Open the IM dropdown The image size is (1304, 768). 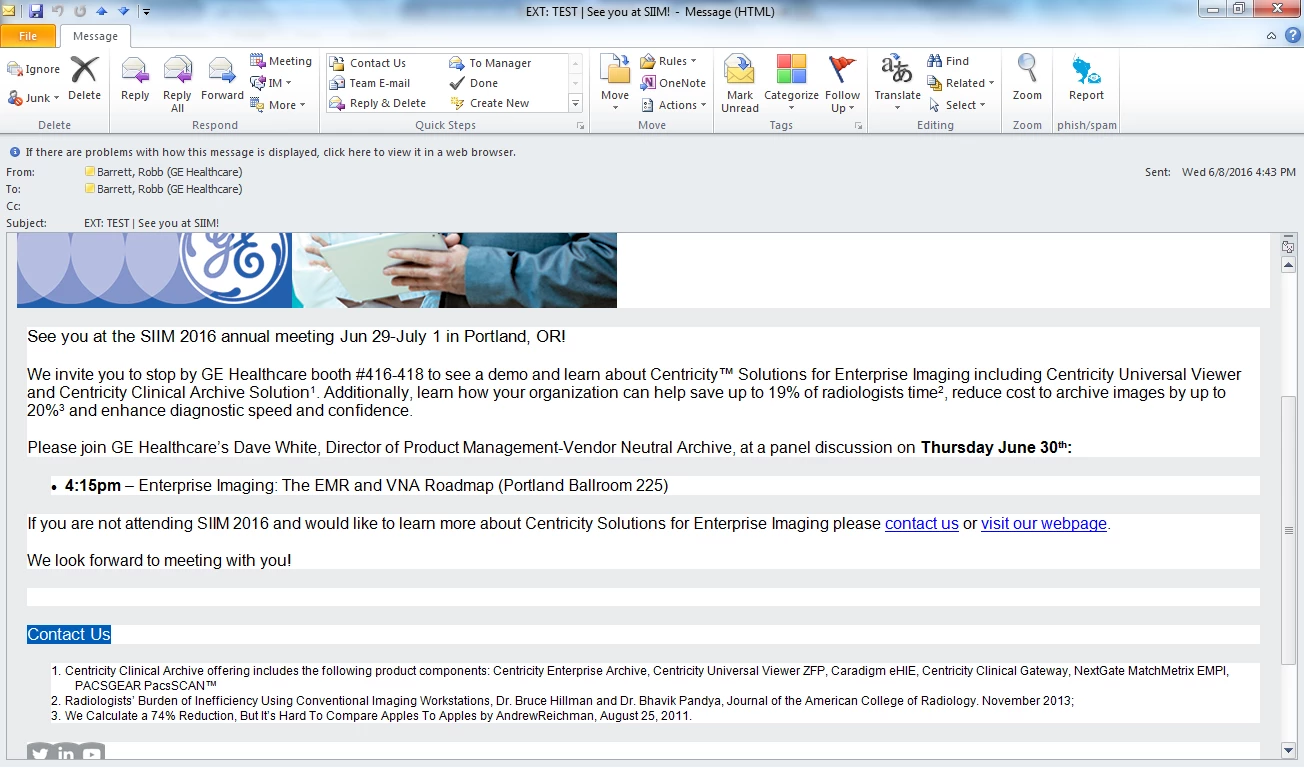click(271, 83)
